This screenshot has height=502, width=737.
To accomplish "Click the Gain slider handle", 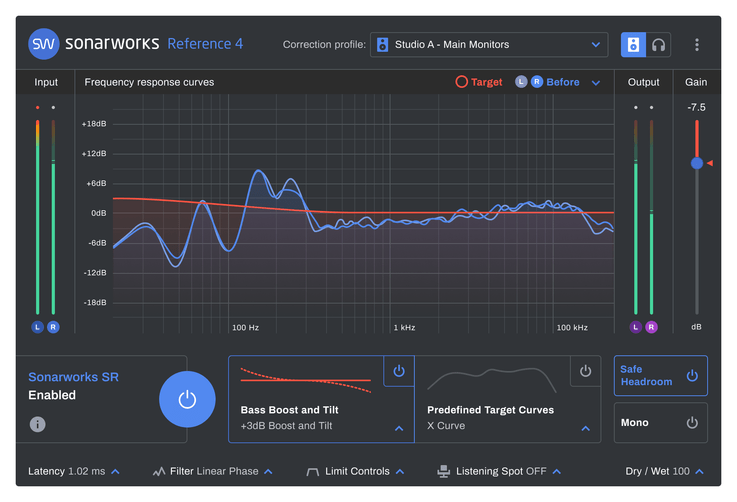I will tap(697, 163).
